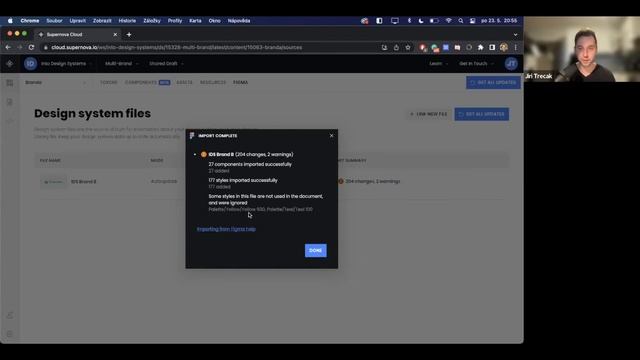Screen dimensions: 640x360
Task: Click the DONE button in import dialog
Action: click(x=316, y=250)
